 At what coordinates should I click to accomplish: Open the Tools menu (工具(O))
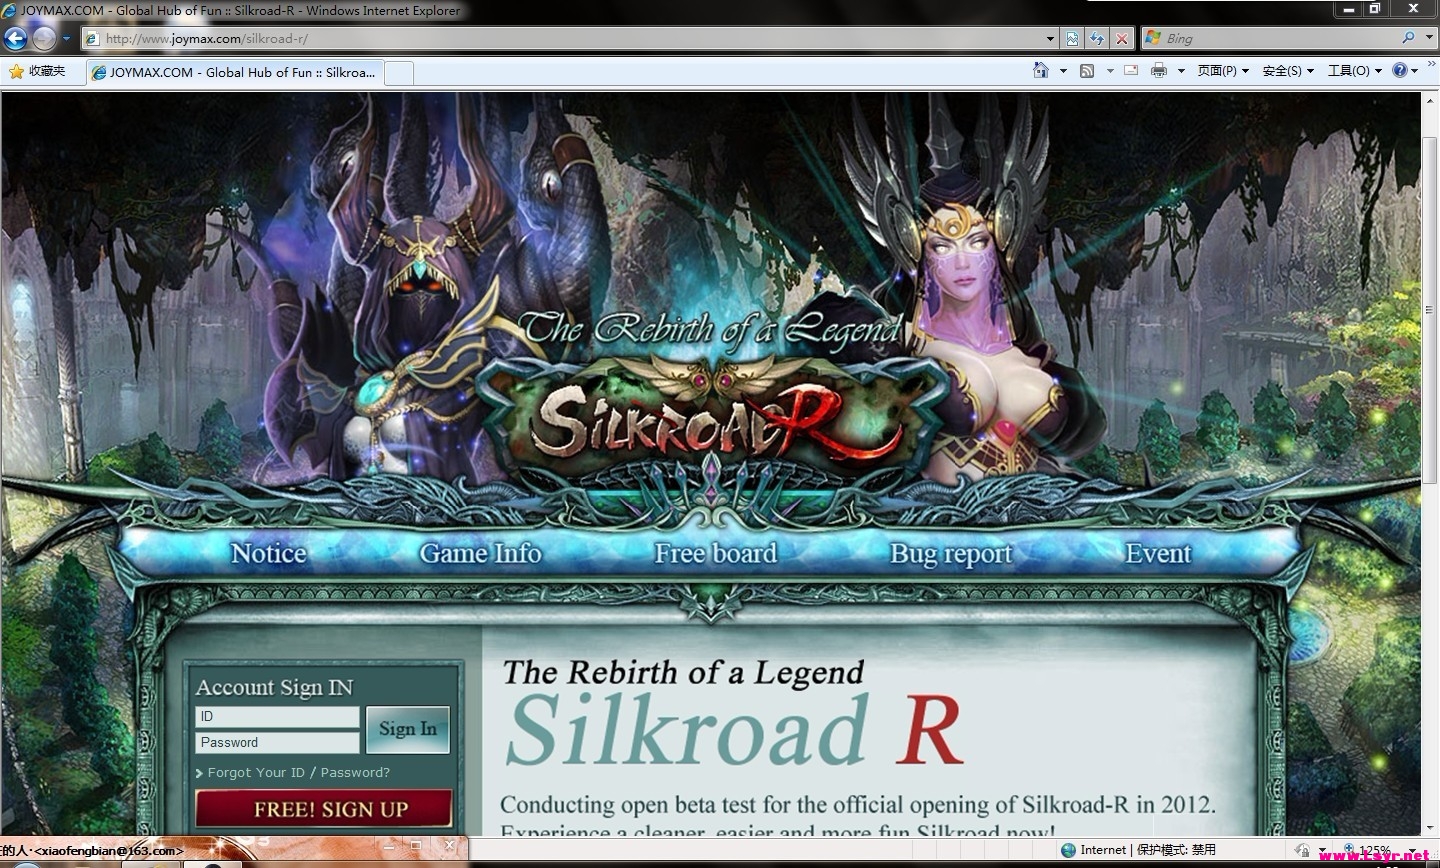tap(1354, 71)
